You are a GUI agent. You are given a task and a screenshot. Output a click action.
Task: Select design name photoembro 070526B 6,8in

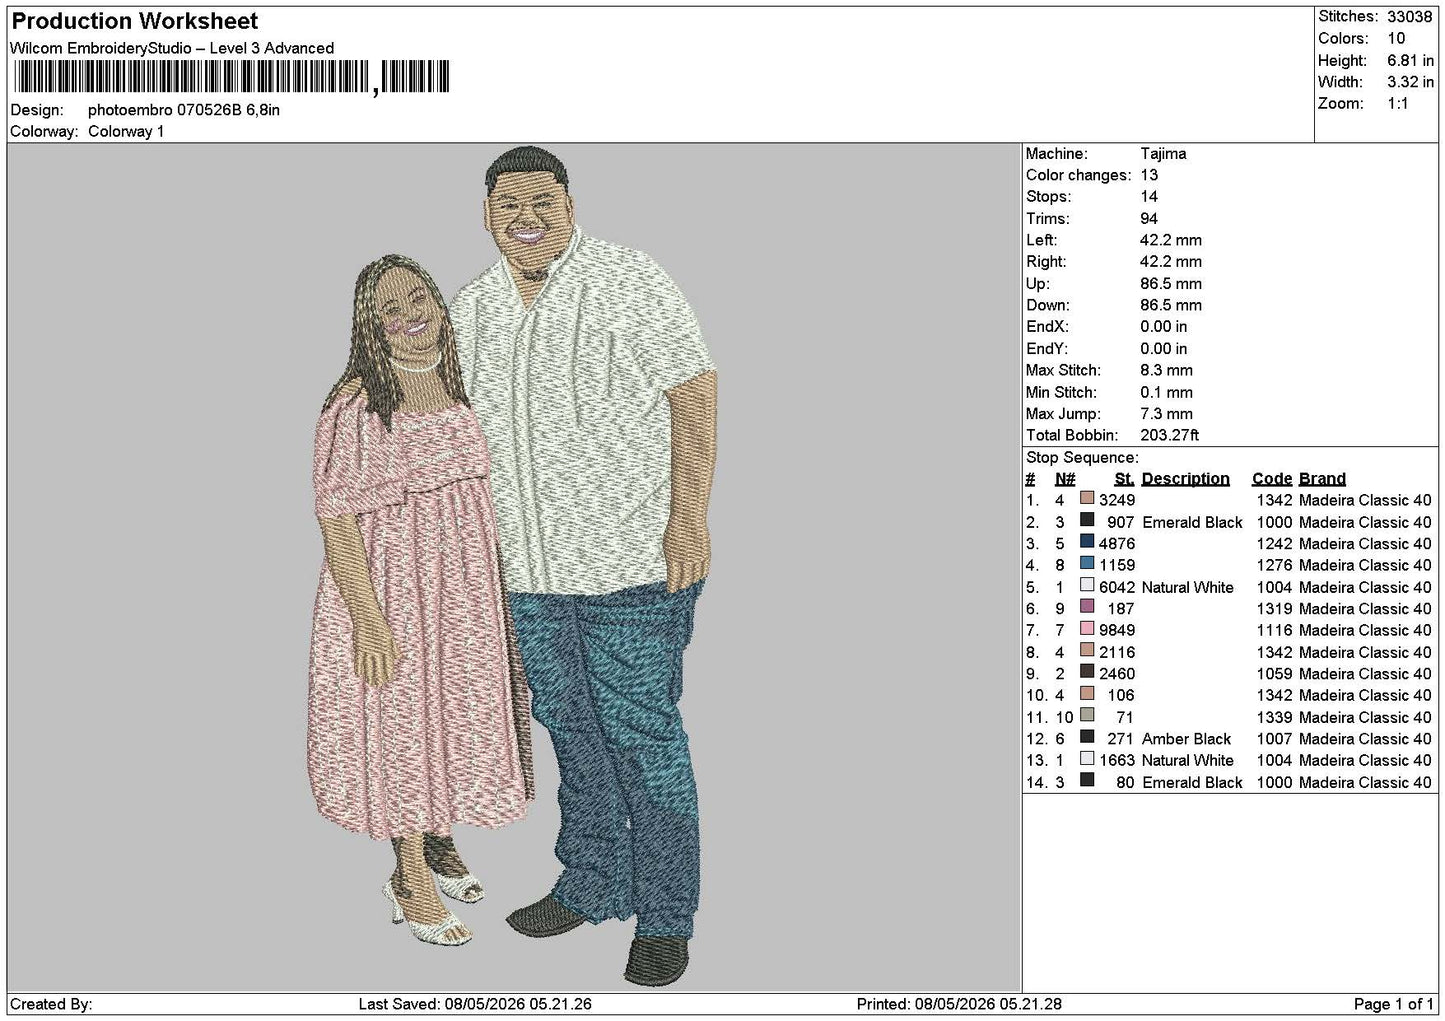pyautogui.click(x=184, y=110)
